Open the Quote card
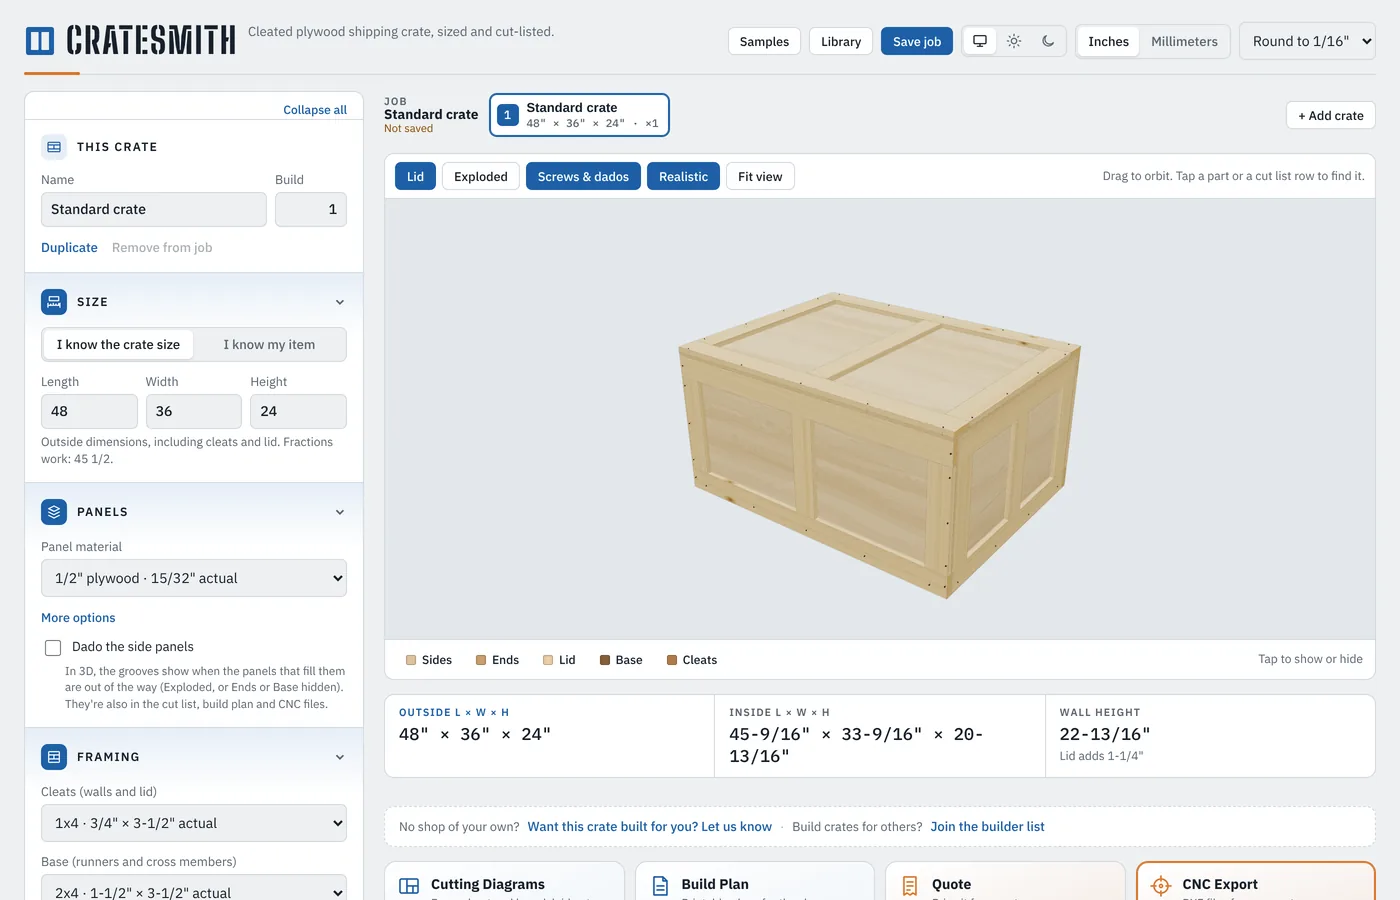1400x900 pixels. tap(1006, 881)
